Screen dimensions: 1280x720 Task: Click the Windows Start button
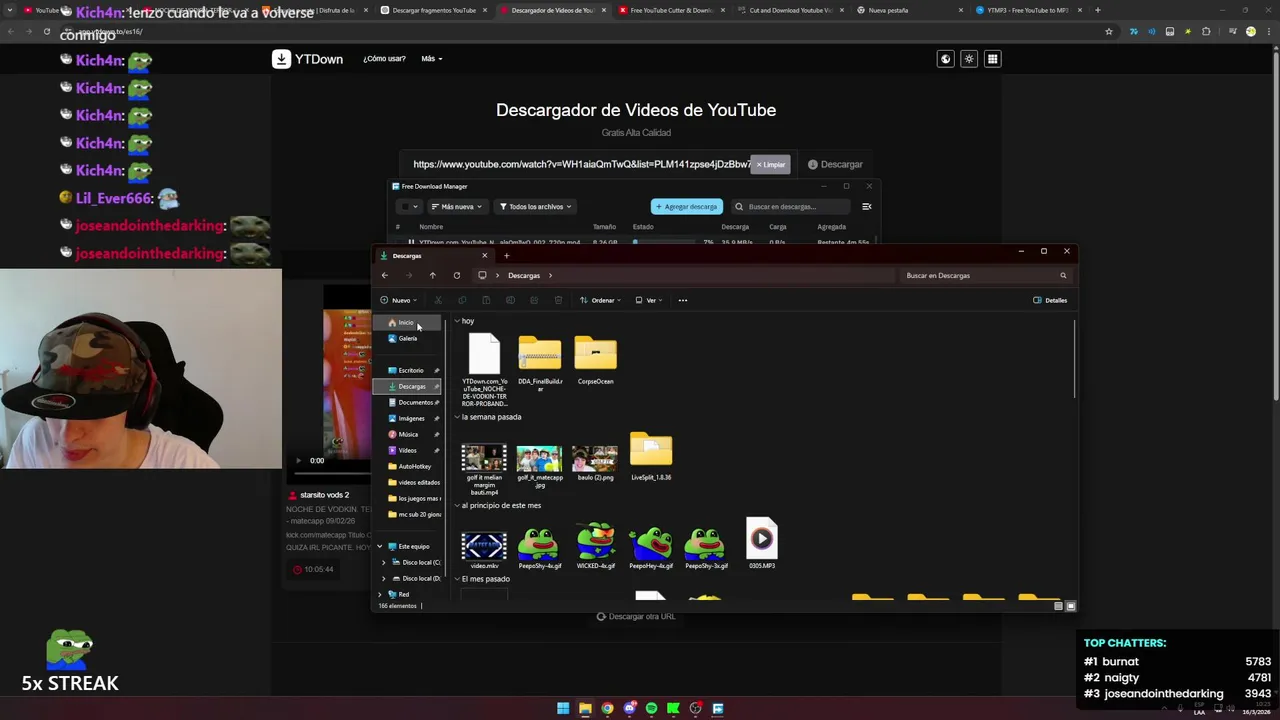click(x=563, y=708)
